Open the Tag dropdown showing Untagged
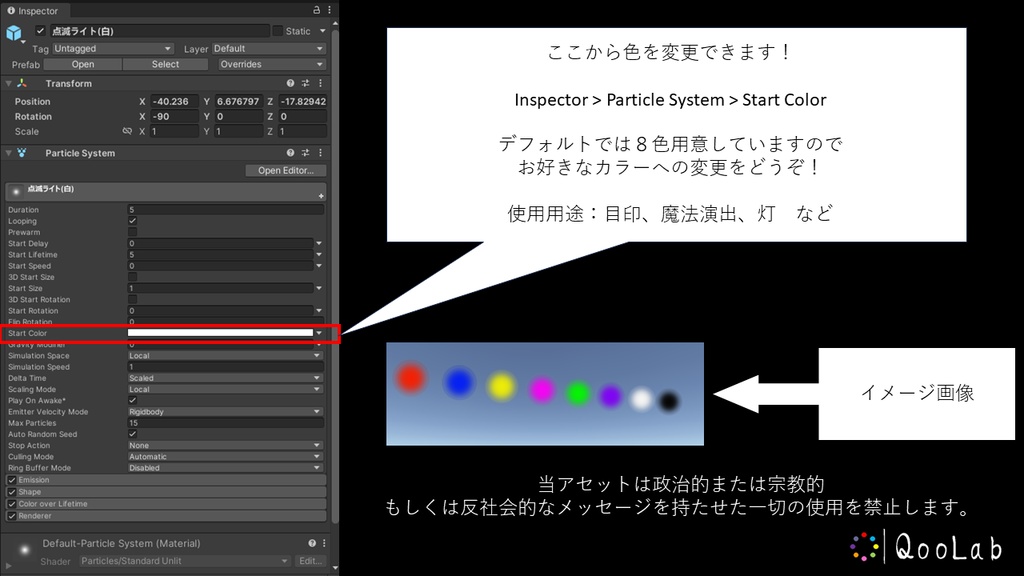 (110, 48)
